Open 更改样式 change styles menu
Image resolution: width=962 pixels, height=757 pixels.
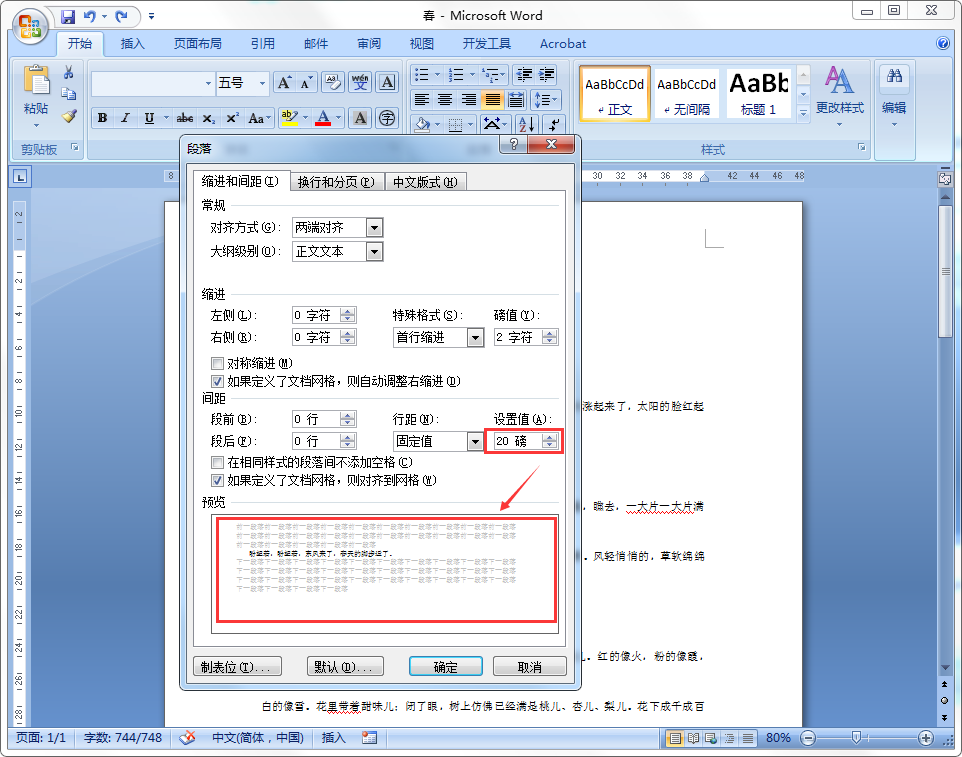[x=839, y=97]
